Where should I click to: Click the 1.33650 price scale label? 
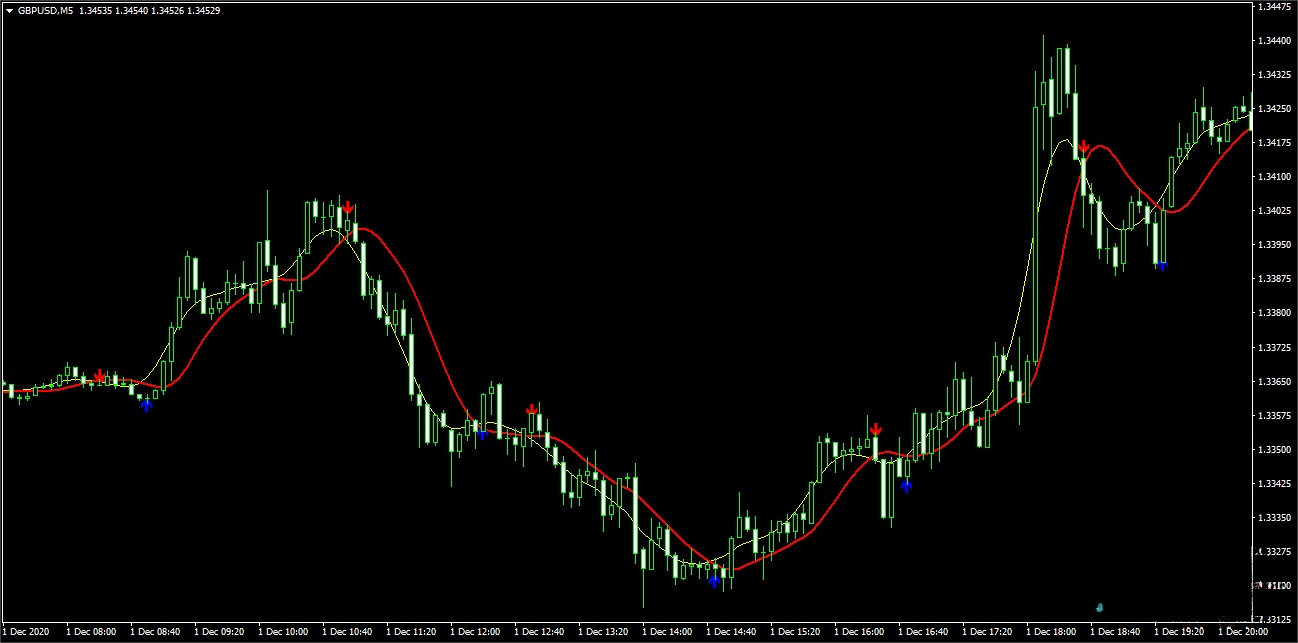[1275, 382]
